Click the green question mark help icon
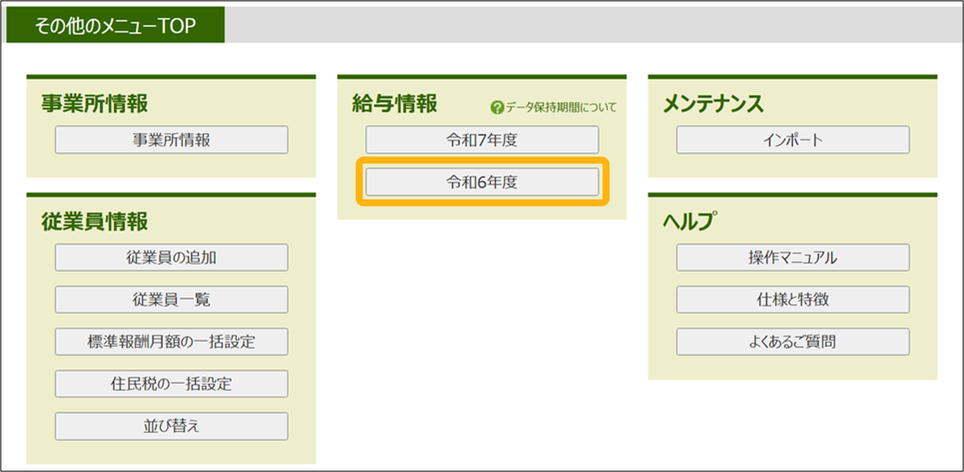 click(497, 107)
